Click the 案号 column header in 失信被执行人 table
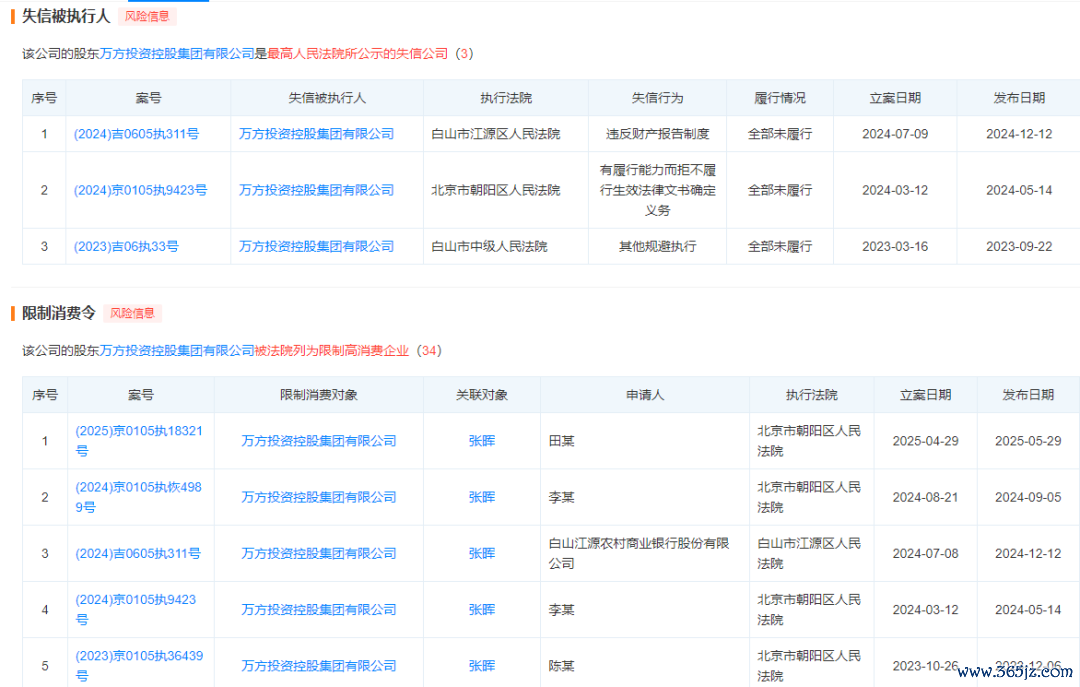This screenshot has height=687, width=1080. coord(148,98)
